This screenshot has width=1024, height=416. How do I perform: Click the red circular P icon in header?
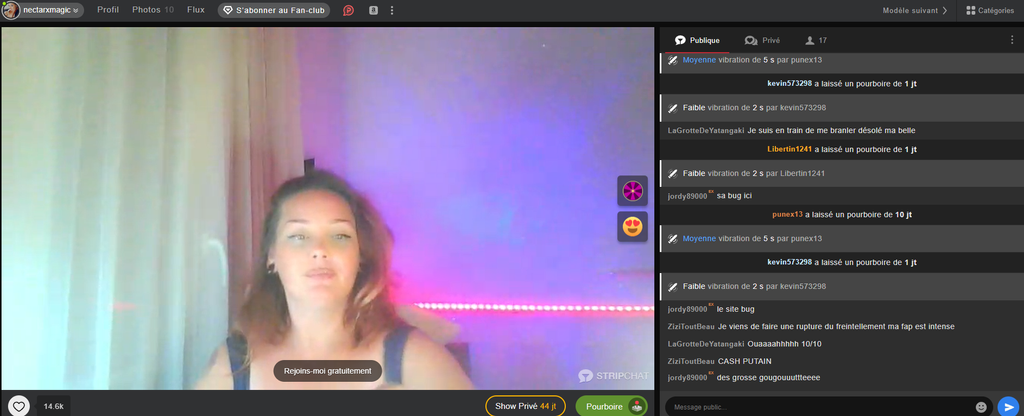pos(349,10)
